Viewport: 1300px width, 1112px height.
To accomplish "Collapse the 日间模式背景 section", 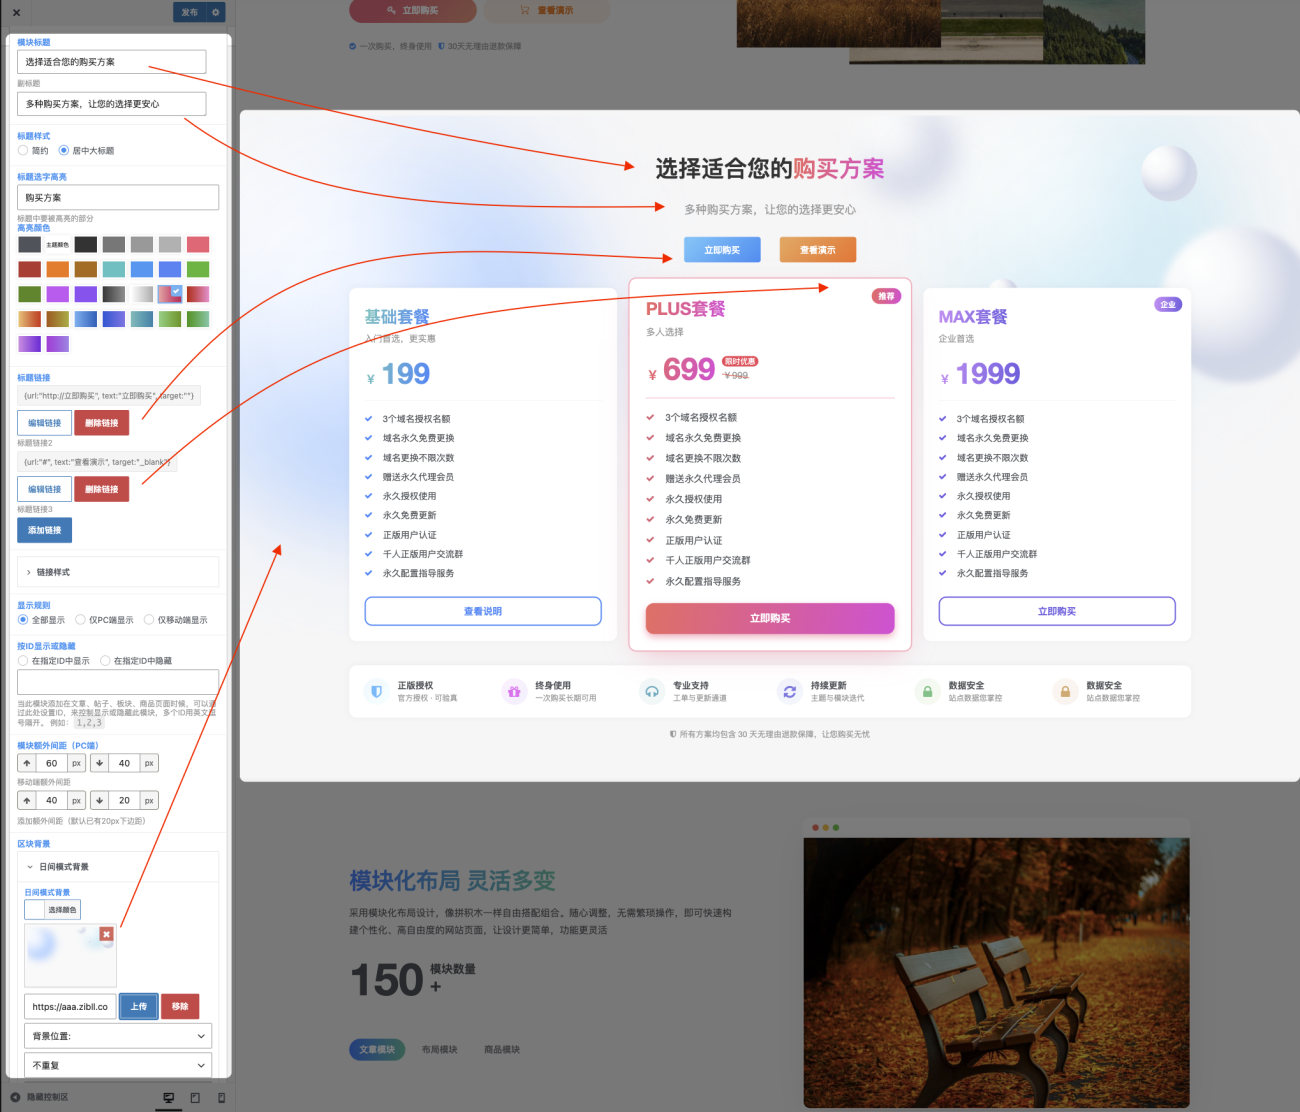I will tap(118, 867).
